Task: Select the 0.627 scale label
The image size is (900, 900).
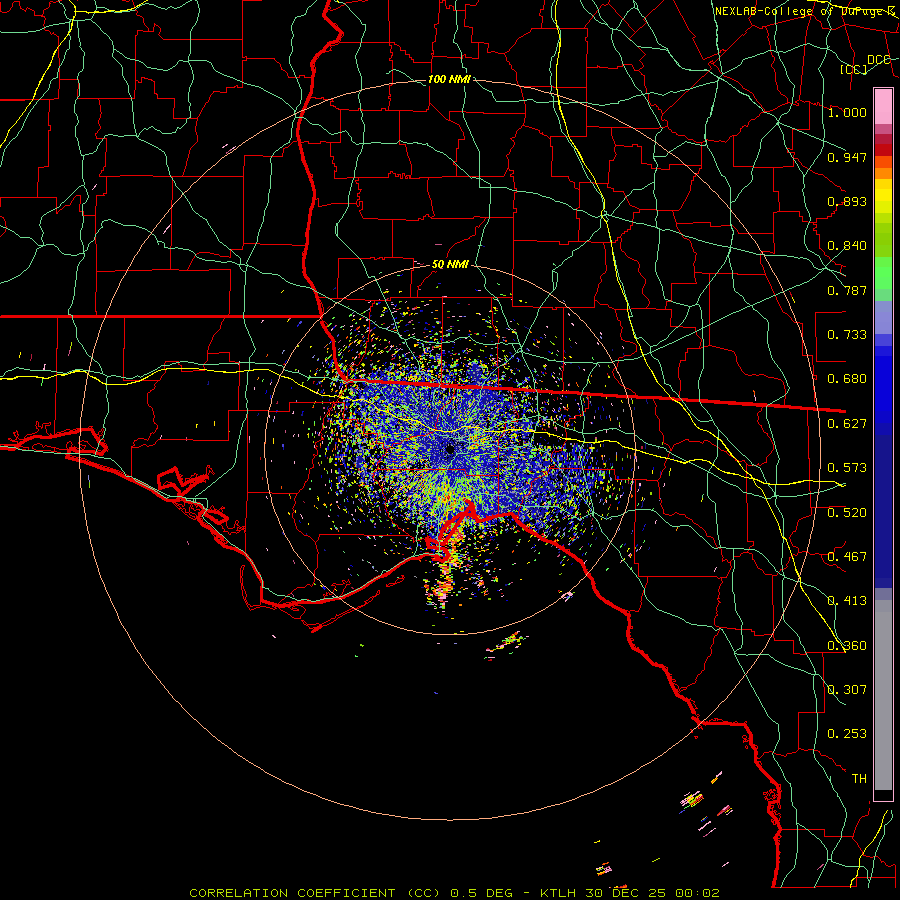Action: click(x=847, y=424)
